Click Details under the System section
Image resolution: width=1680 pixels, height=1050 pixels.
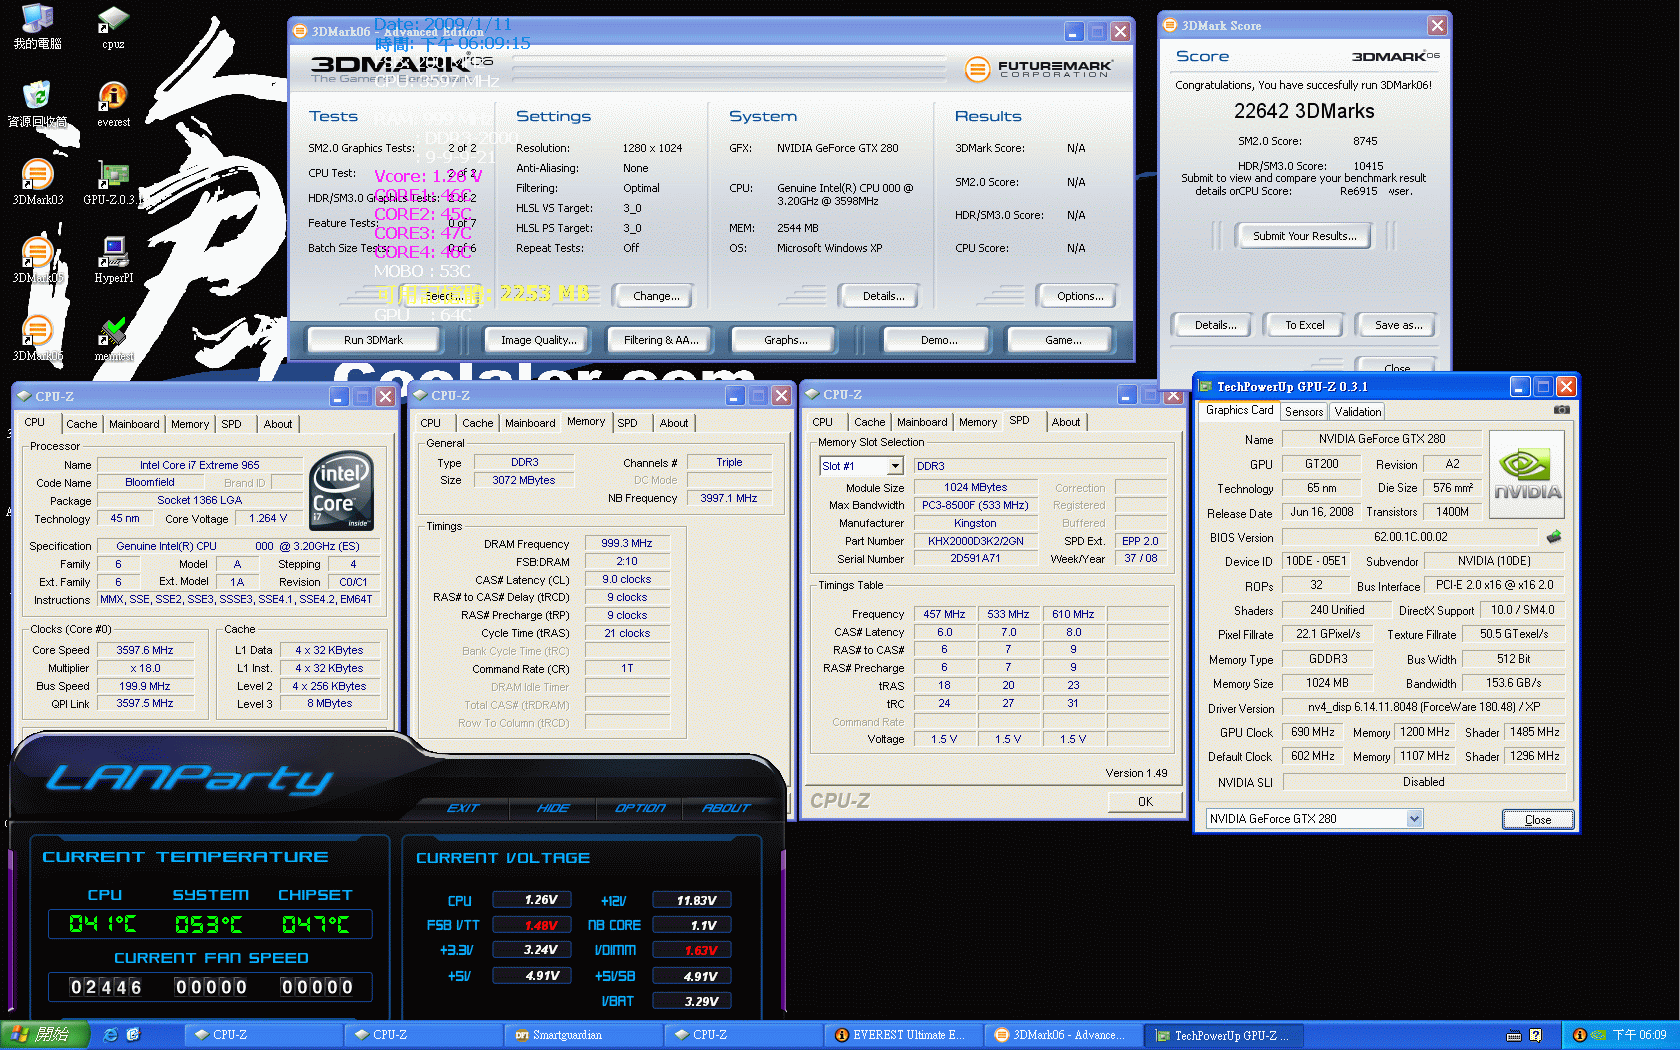click(883, 296)
